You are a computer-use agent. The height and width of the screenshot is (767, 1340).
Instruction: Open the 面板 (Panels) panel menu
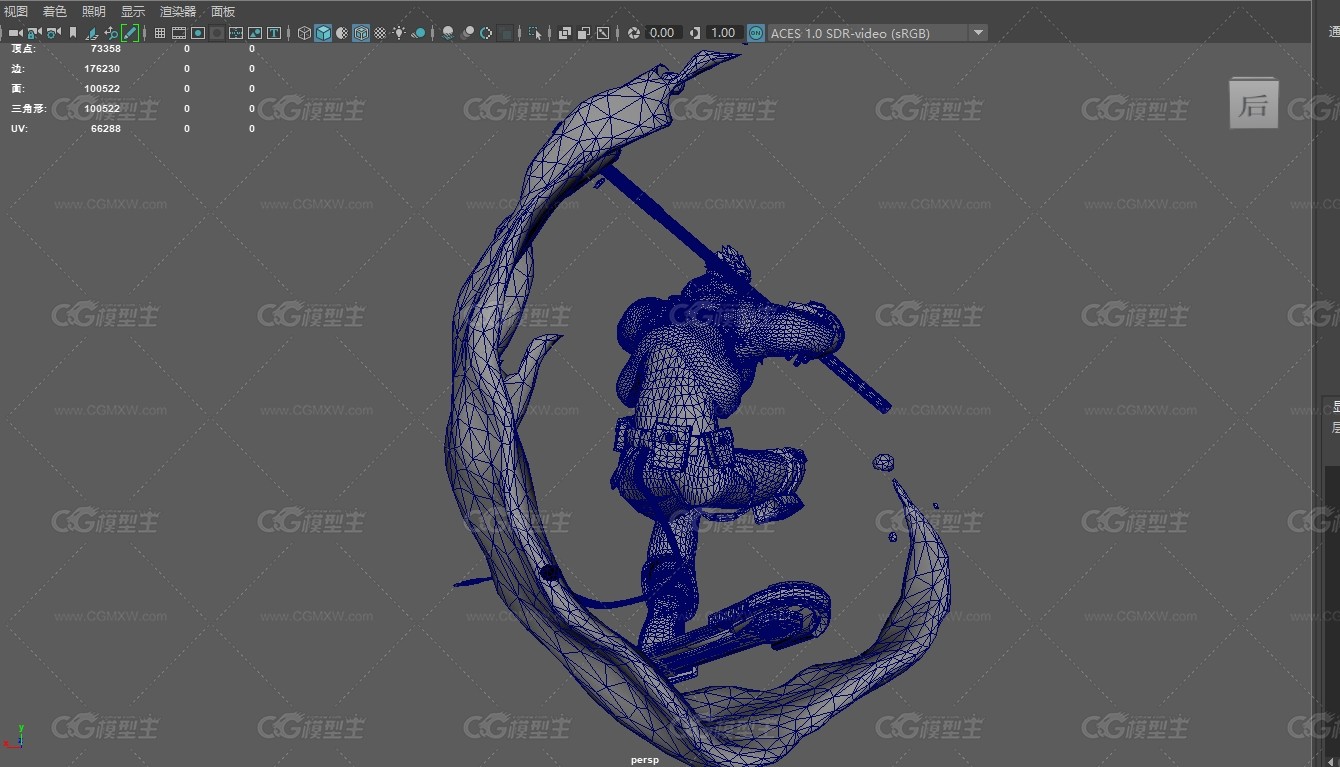pyautogui.click(x=223, y=11)
